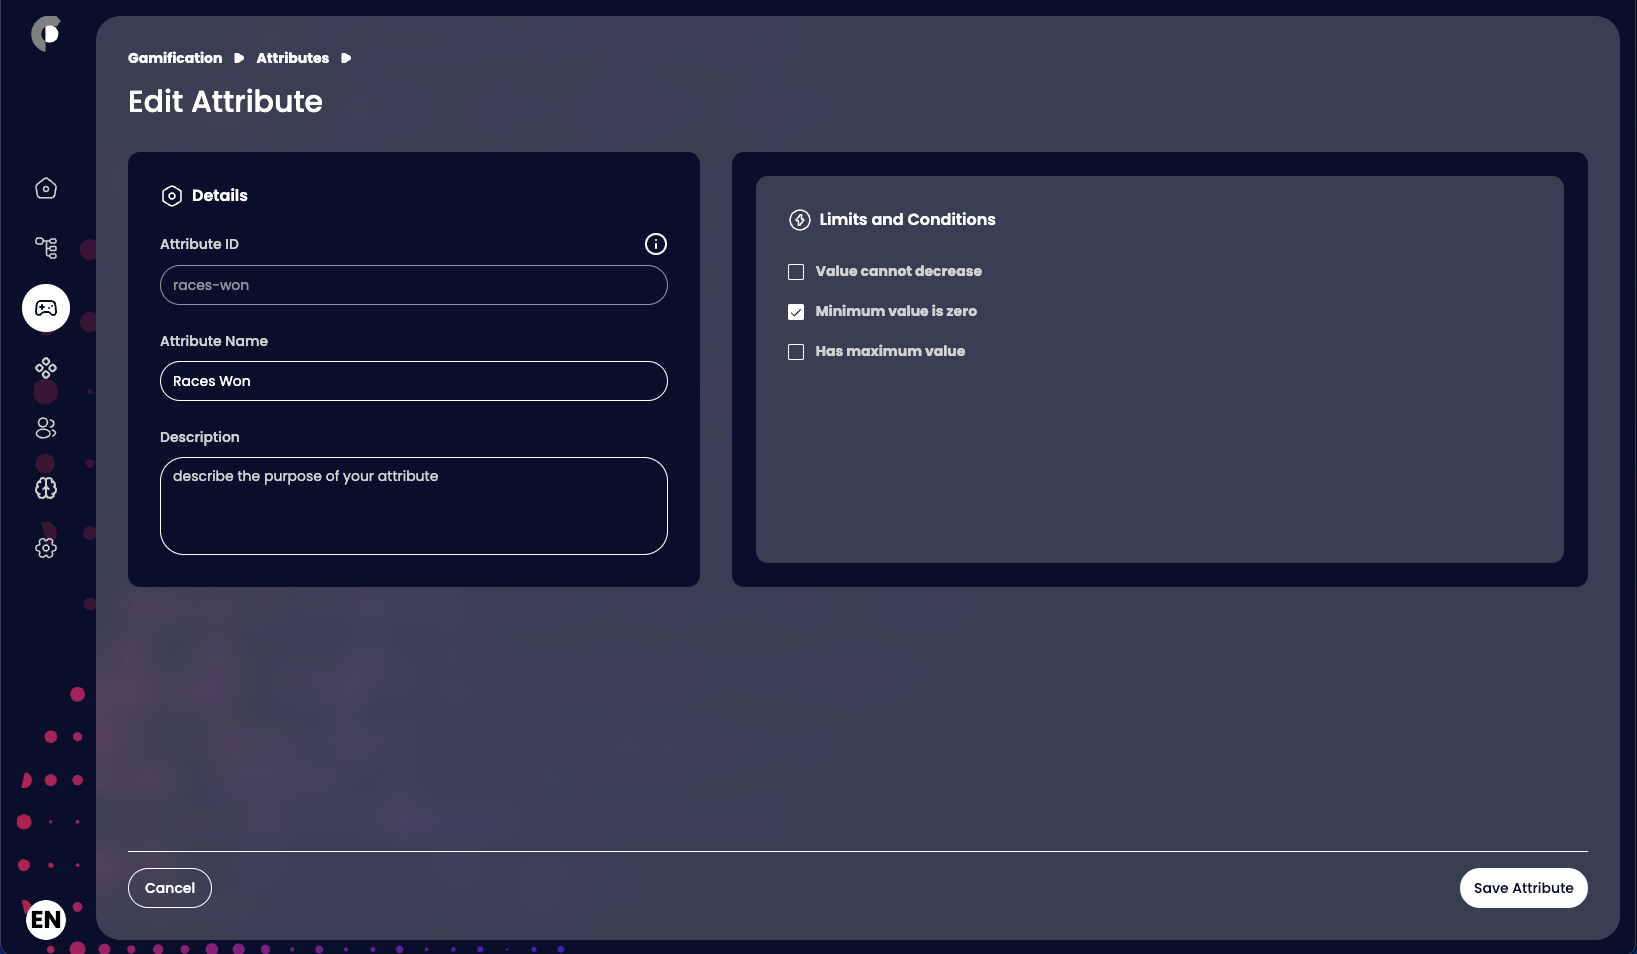Open the EN language selector
Screen dimensions: 1637x954
tap(46, 919)
